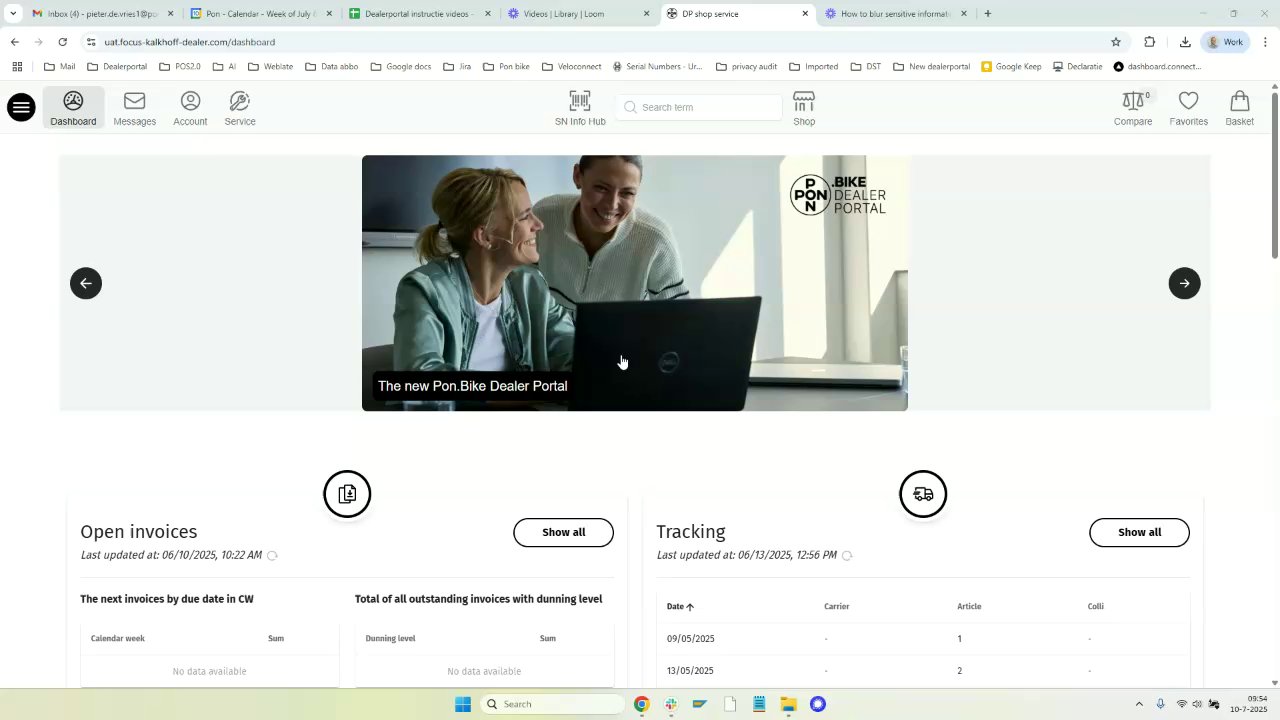Open the Basket
Image resolution: width=1280 pixels, height=720 pixels.
[1239, 108]
